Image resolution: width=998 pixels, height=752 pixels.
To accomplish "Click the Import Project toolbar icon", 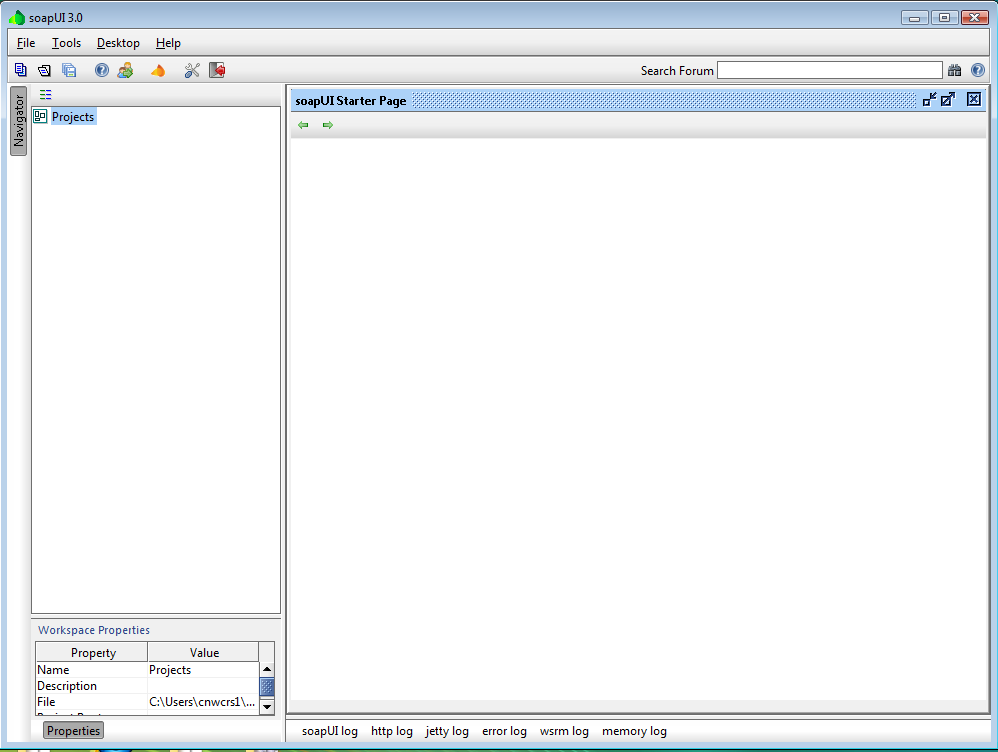I will [45, 70].
